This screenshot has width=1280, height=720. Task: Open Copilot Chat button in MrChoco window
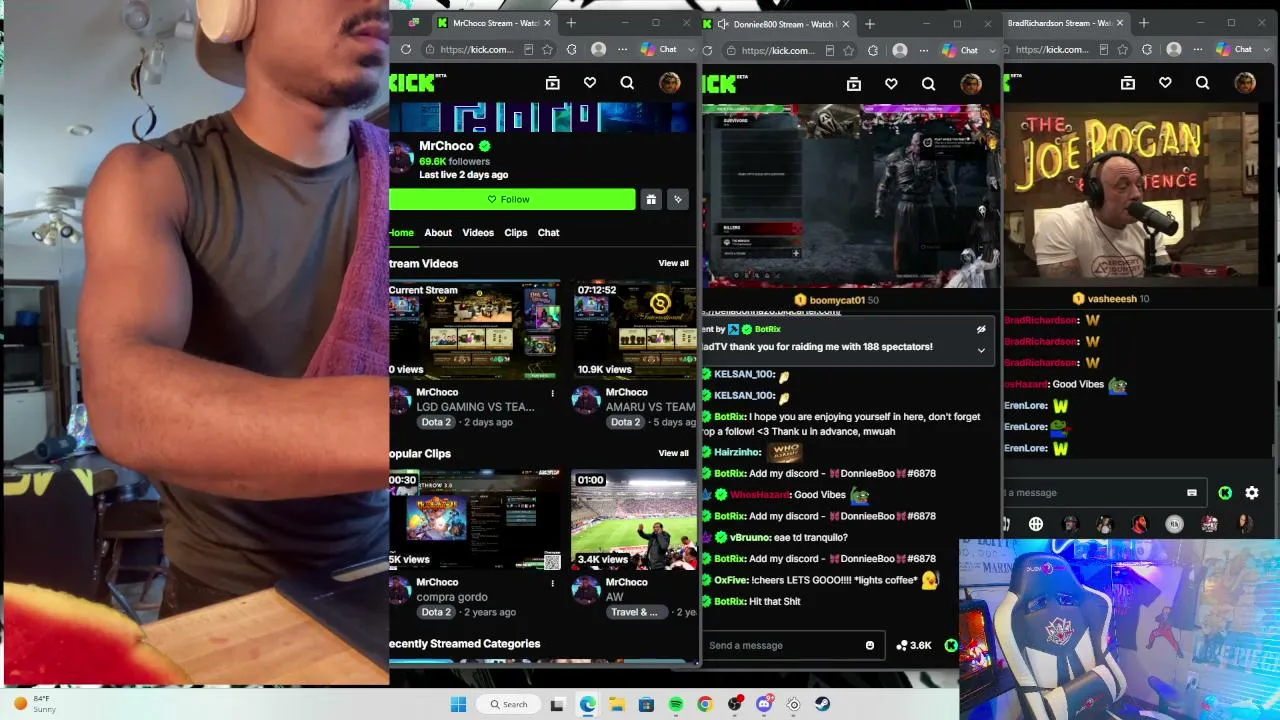point(658,49)
